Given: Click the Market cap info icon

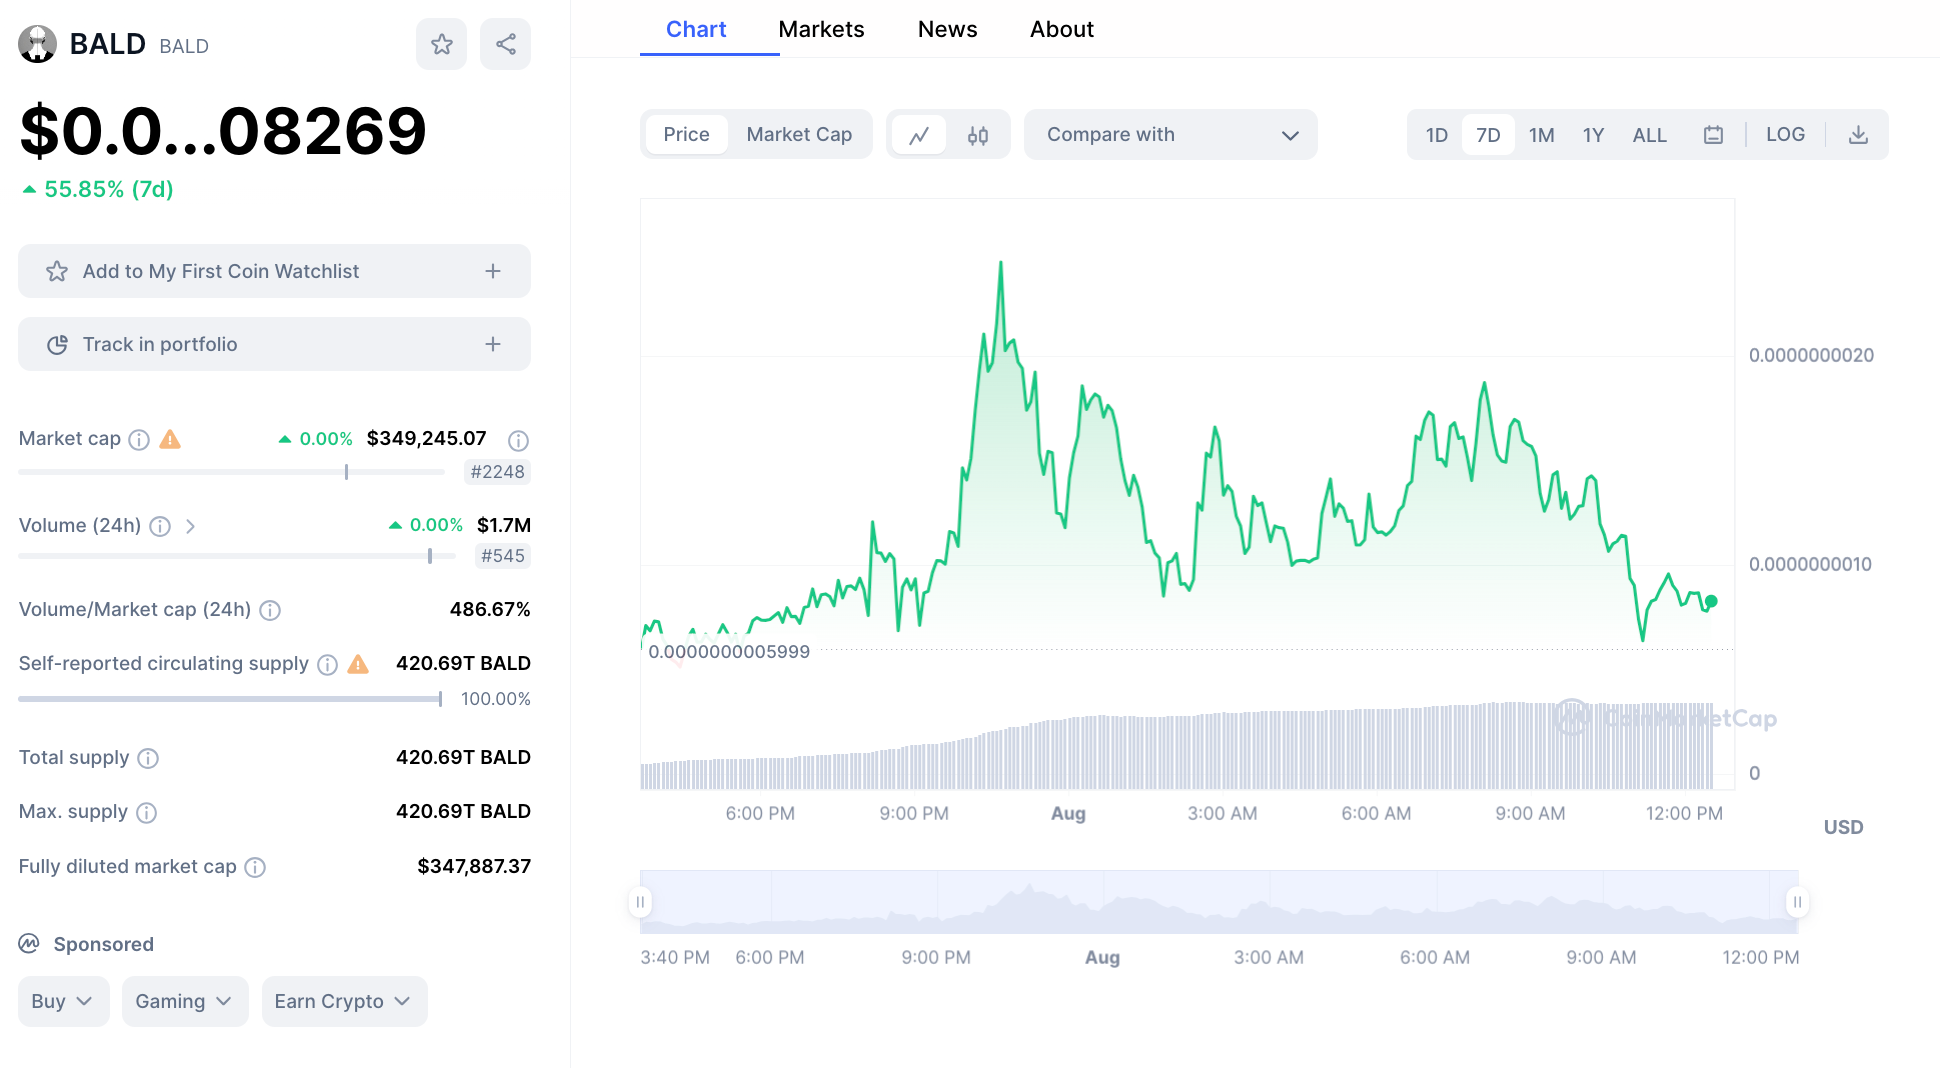Looking at the screenshot, I should (140, 440).
